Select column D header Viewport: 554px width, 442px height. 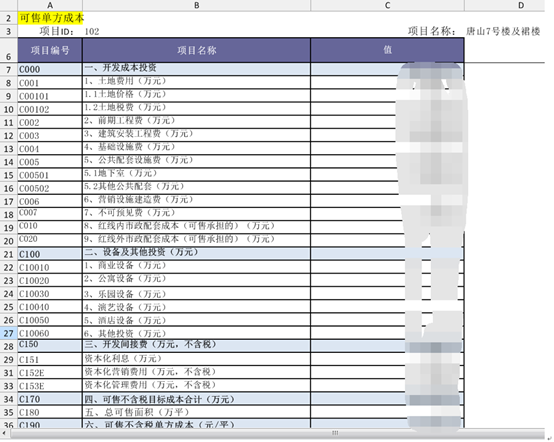coord(521,5)
